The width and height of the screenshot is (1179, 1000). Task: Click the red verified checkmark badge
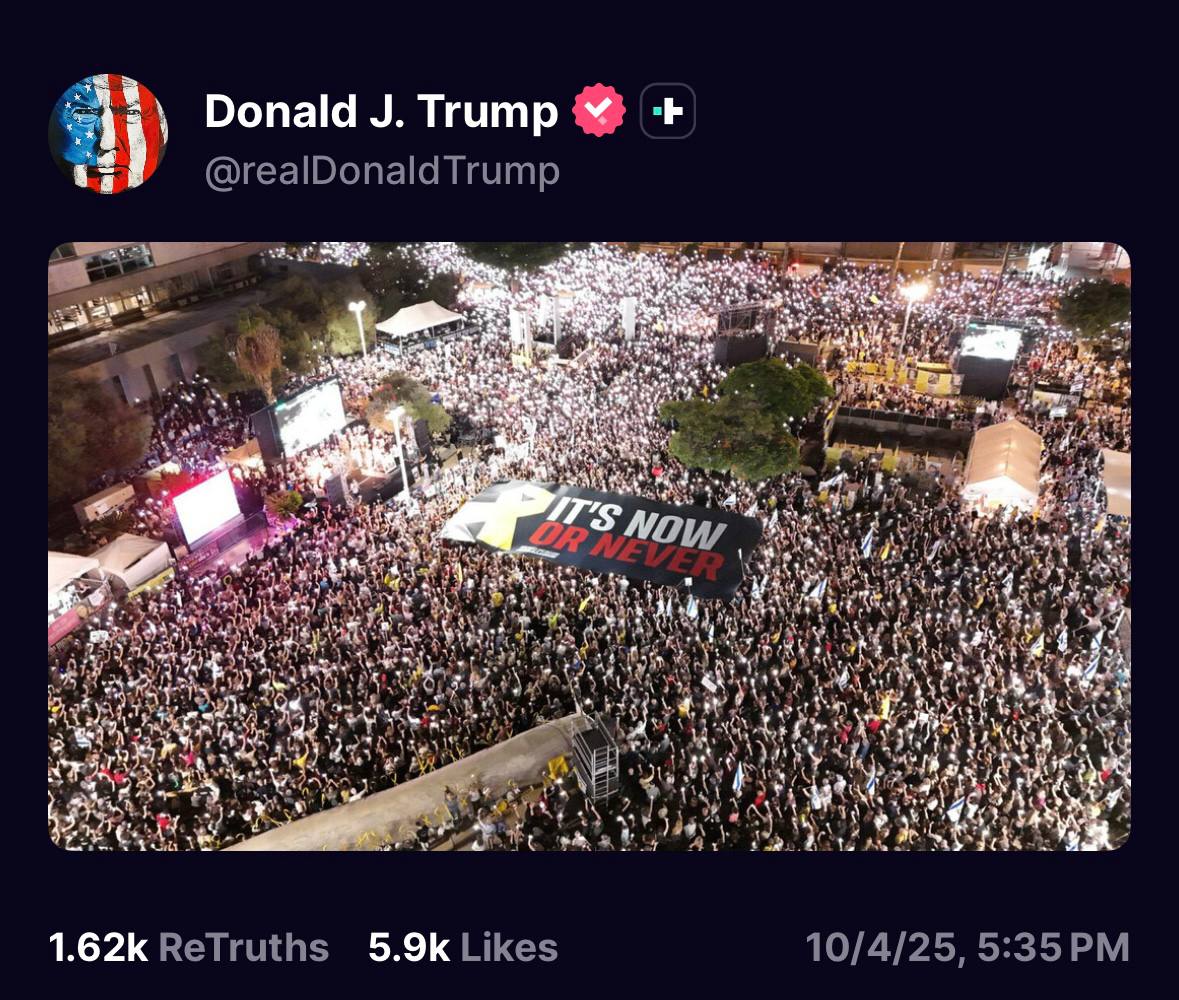click(x=599, y=111)
